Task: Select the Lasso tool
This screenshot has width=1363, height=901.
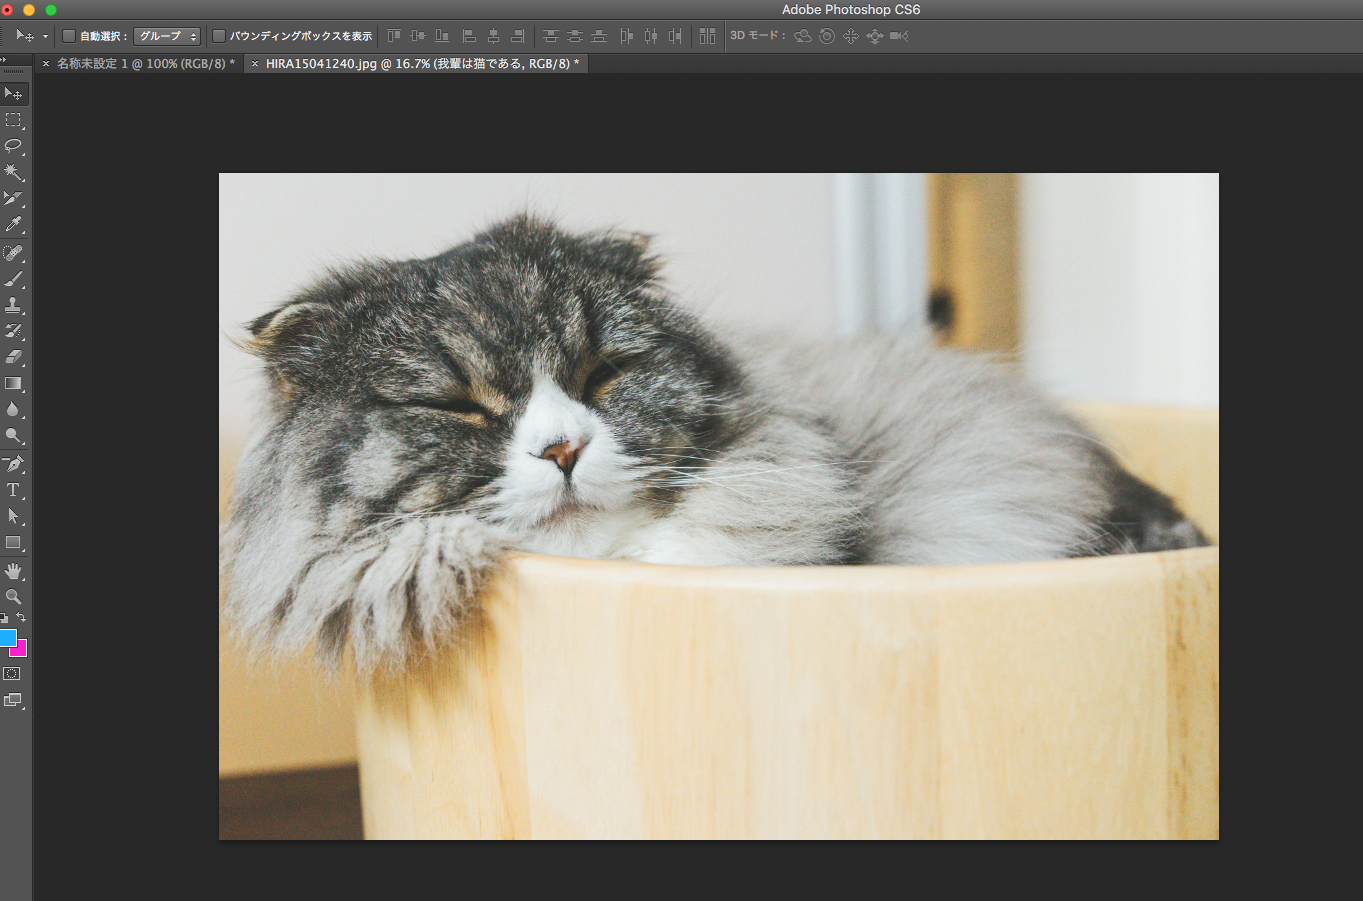Action: pyautogui.click(x=13, y=146)
